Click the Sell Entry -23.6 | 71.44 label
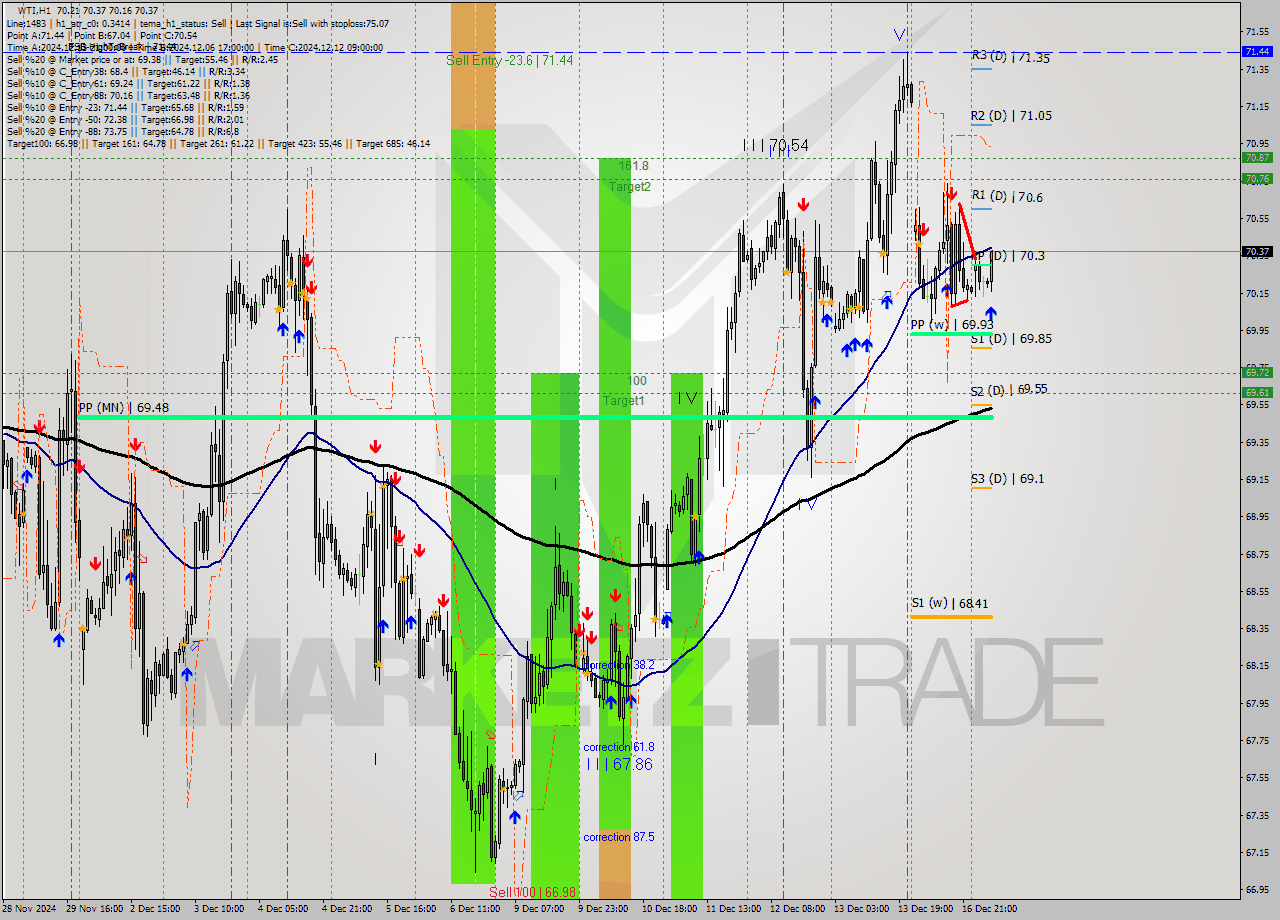Screen dimensions: 1280x920 tap(509, 61)
